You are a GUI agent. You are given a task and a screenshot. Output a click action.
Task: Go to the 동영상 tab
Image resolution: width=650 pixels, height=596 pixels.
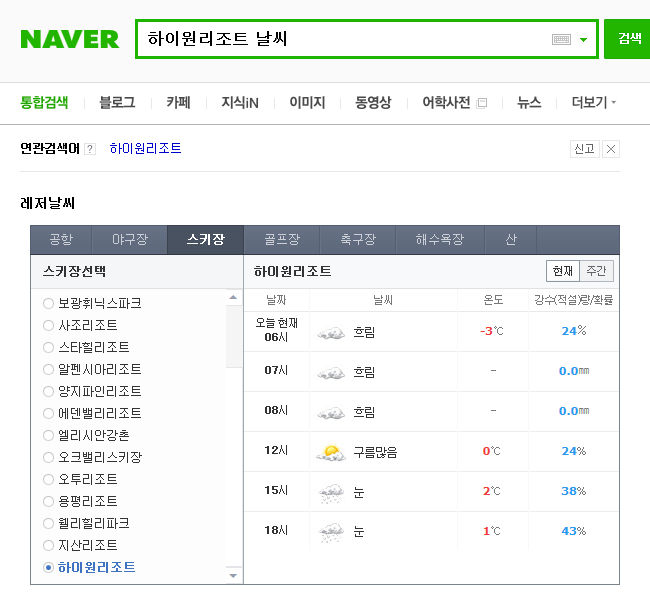click(x=373, y=102)
